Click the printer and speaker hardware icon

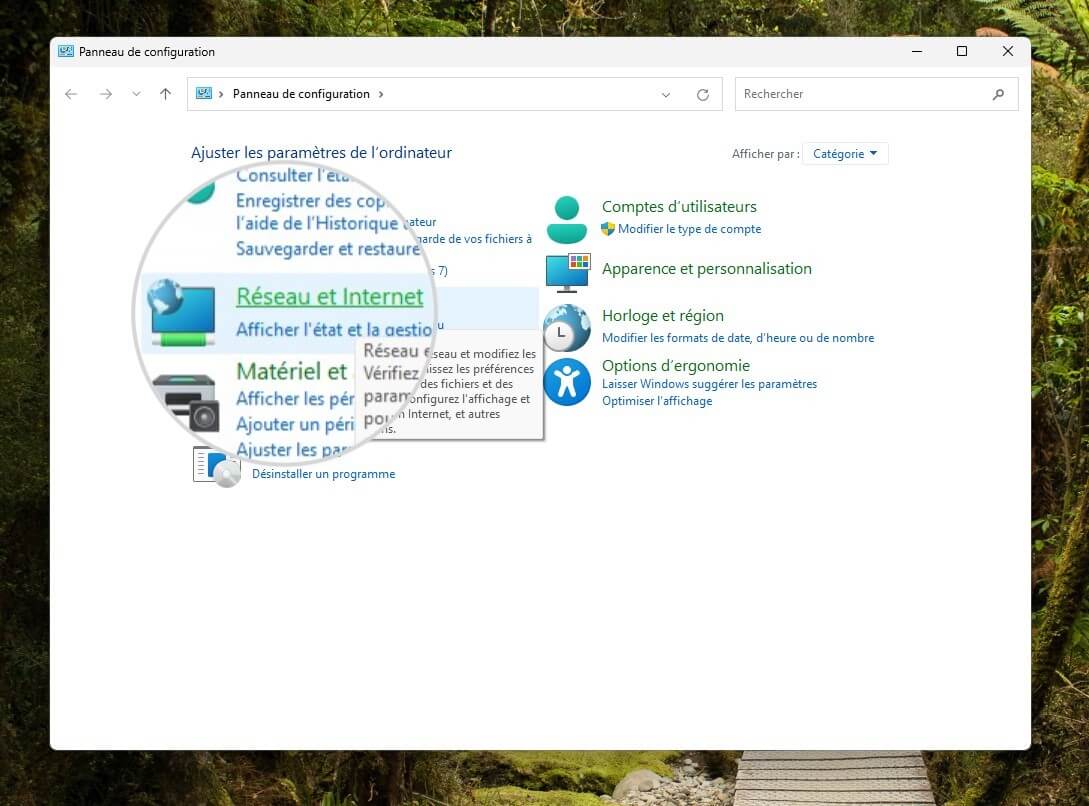pyautogui.click(x=185, y=403)
